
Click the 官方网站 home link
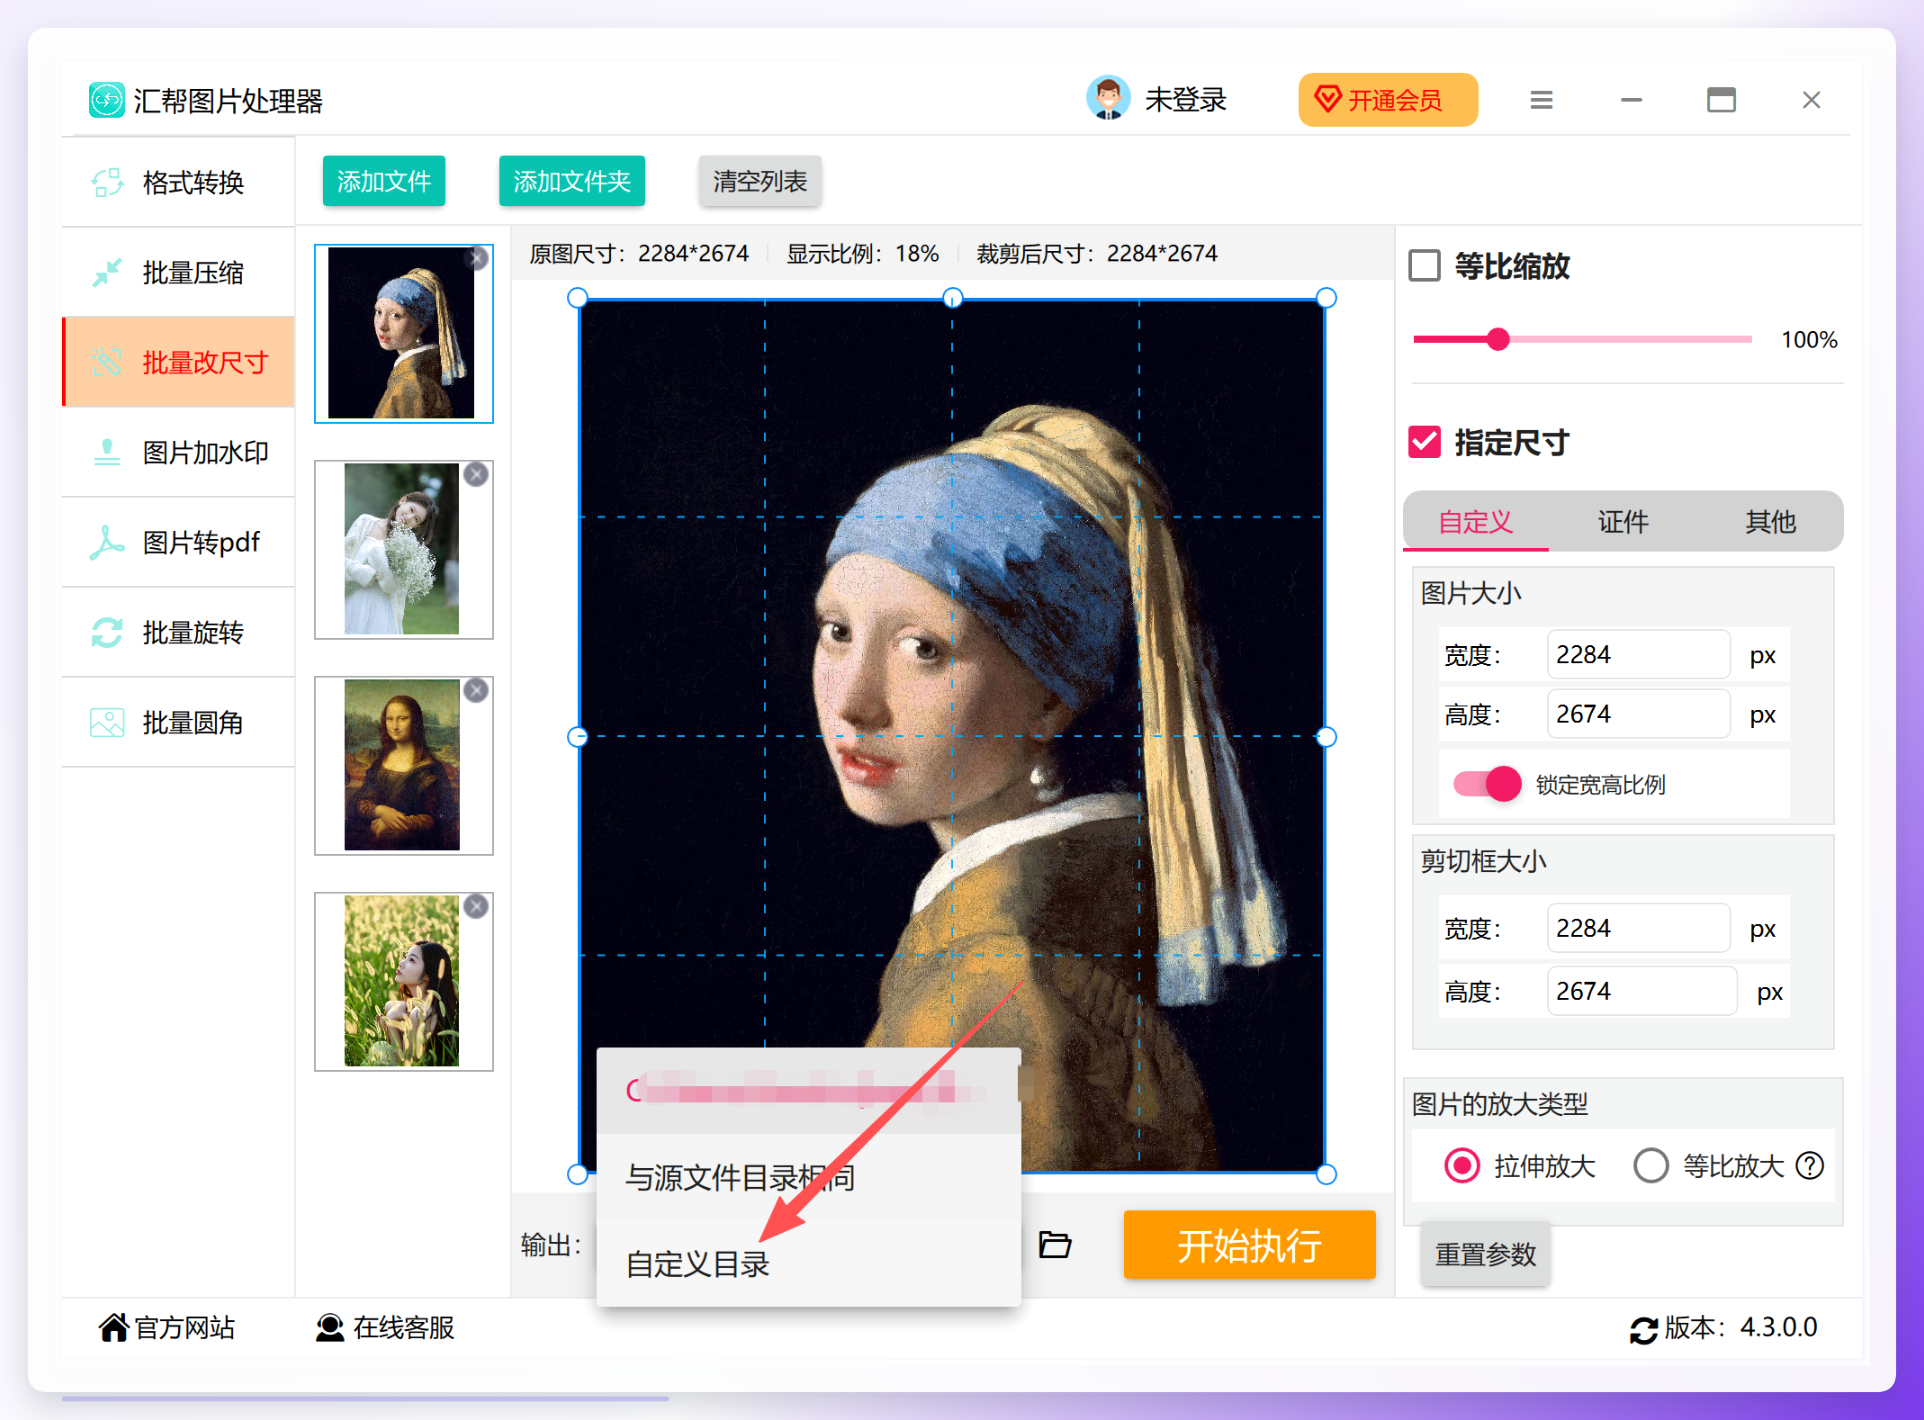pos(167,1327)
